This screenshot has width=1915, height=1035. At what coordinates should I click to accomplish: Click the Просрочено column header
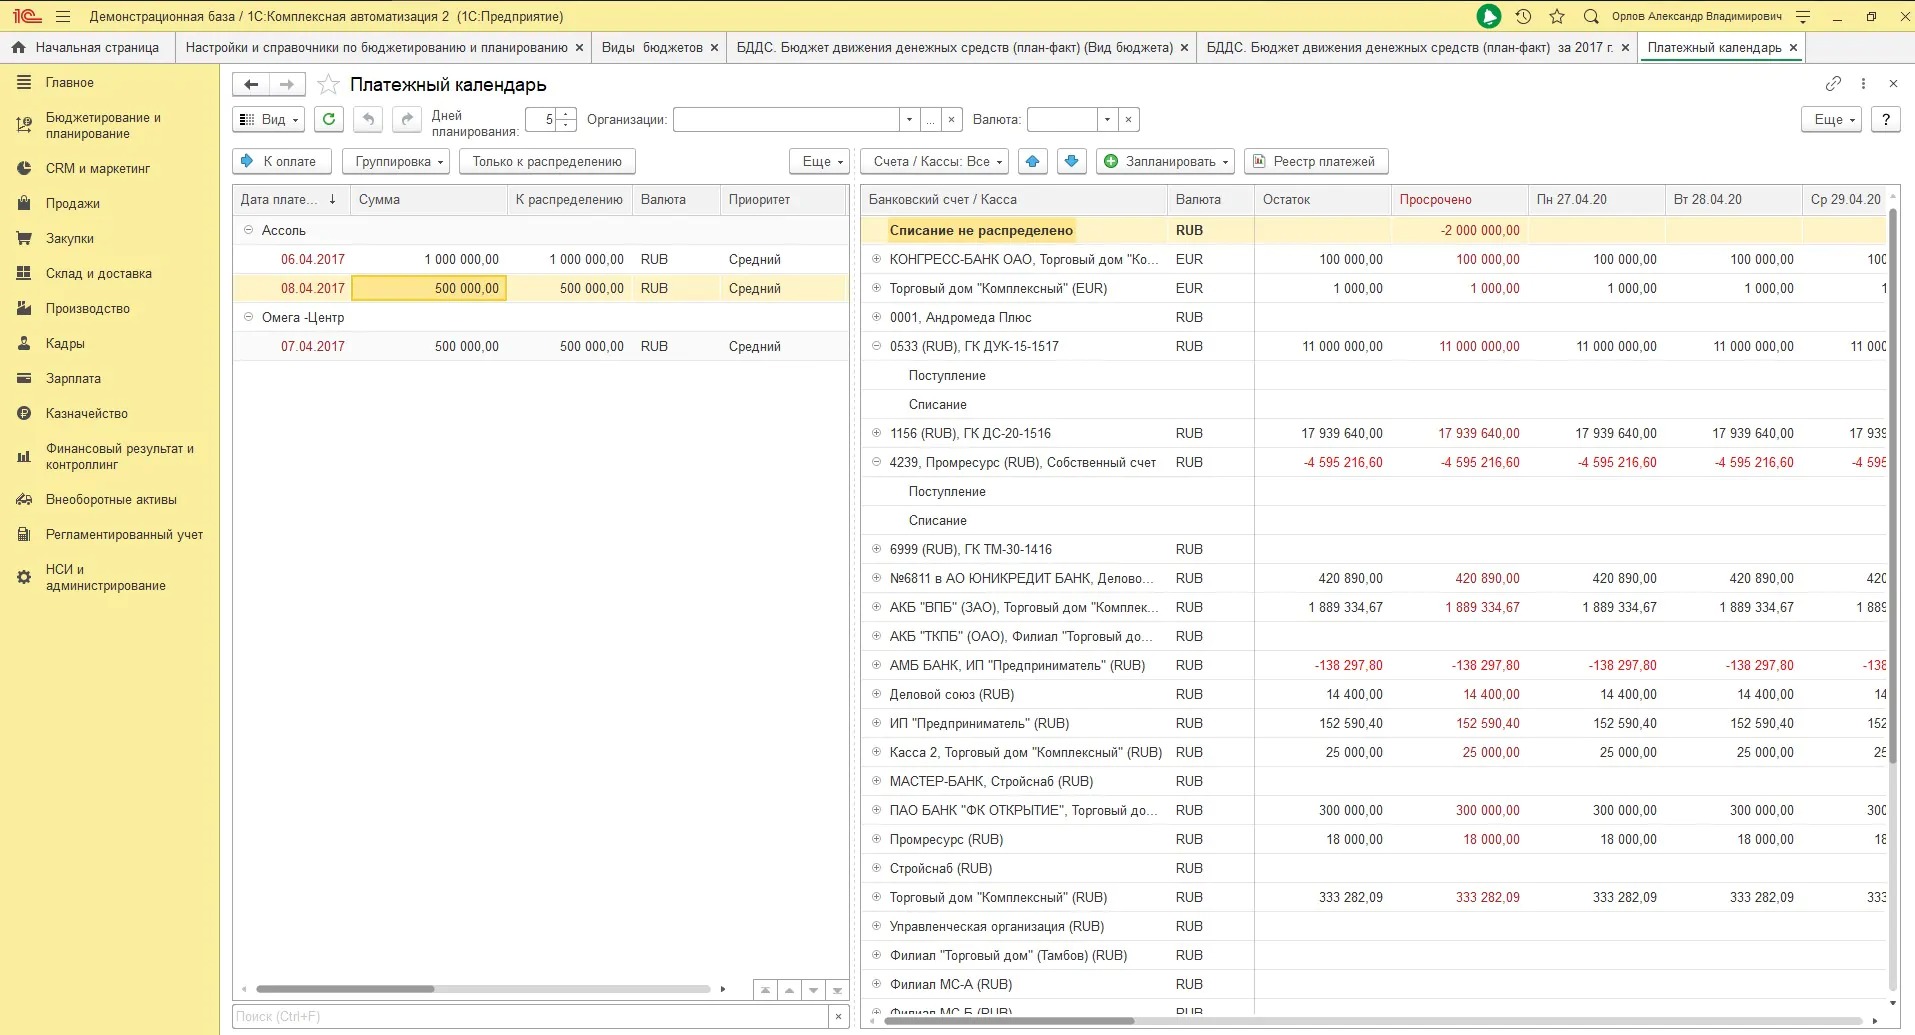click(1459, 200)
